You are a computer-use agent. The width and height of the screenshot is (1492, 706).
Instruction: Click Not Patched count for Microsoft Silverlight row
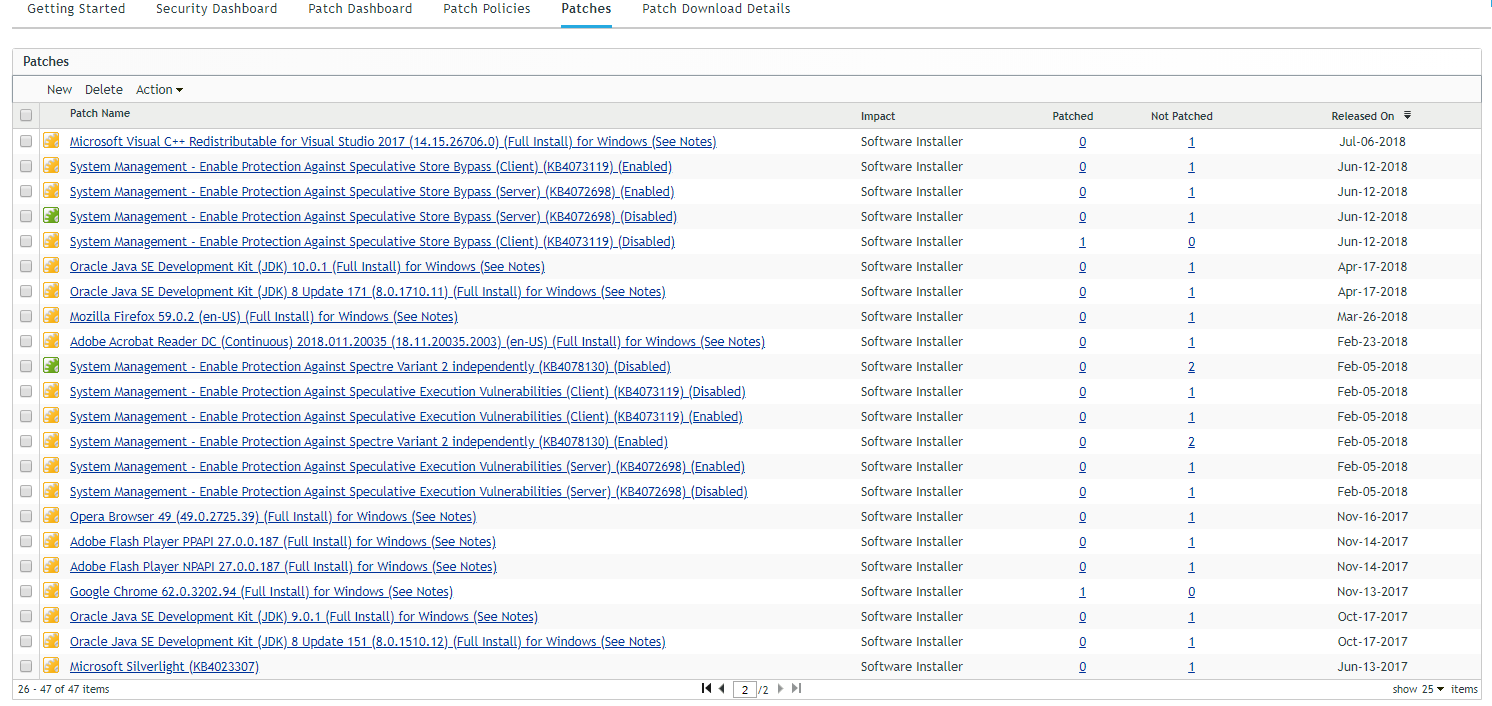click(x=1191, y=667)
